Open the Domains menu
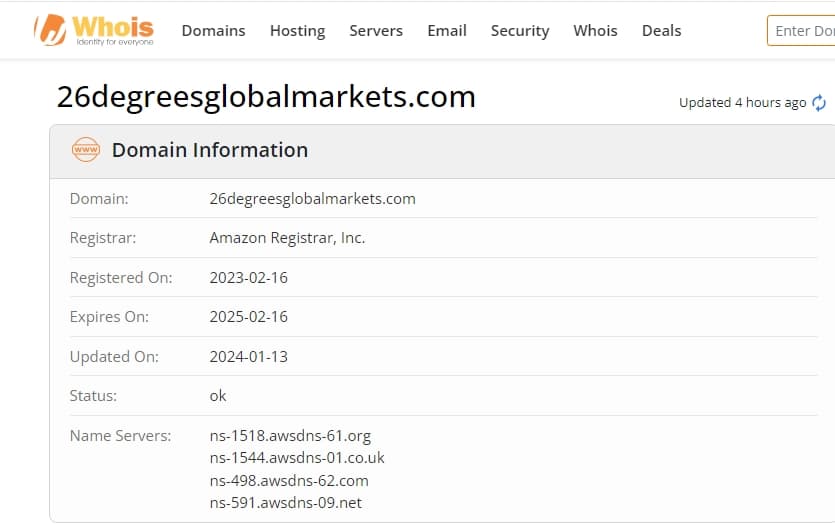The height and width of the screenshot is (532, 835). coord(214,31)
